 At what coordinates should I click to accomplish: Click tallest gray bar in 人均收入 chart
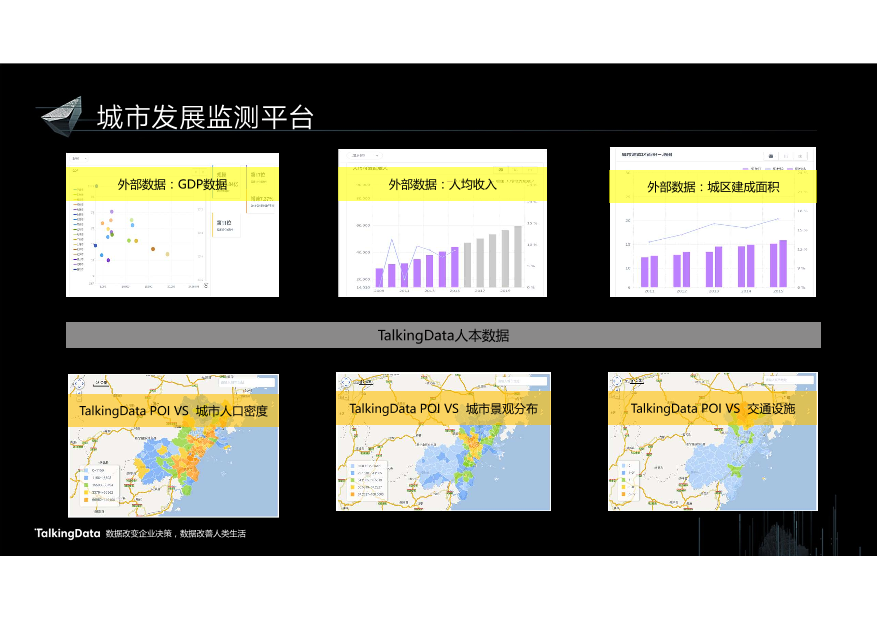pyautogui.click(x=518, y=257)
